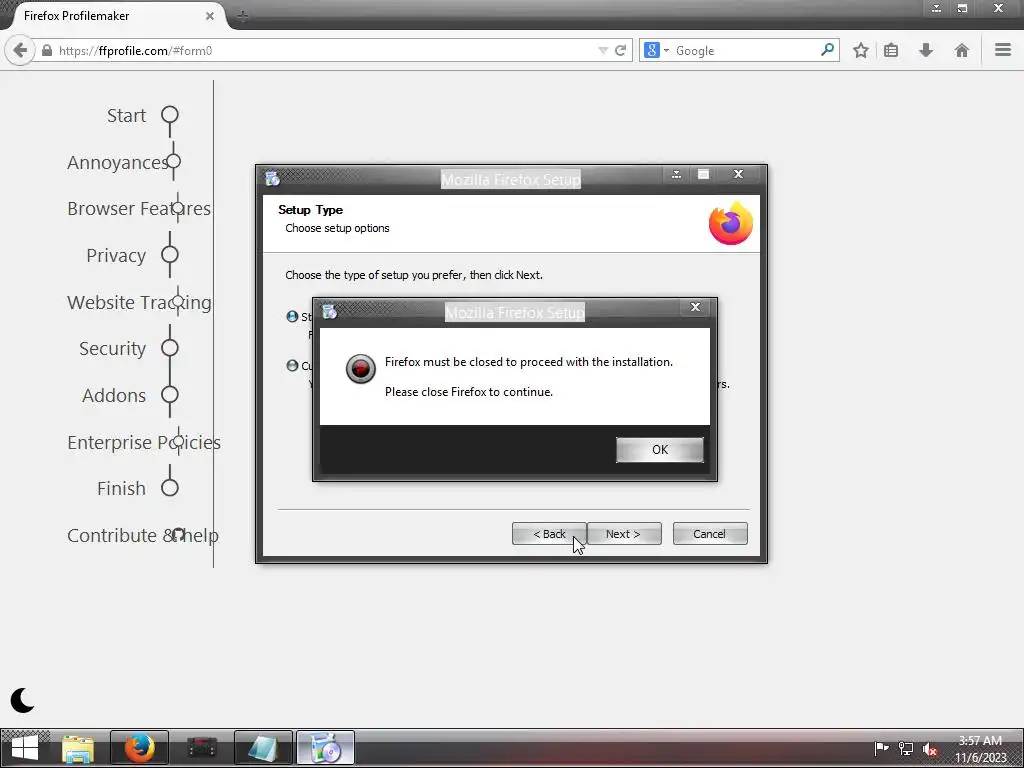This screenshot has width=1024, height=768.
Task: Open the Enterprise Policies step
Action: click(x=144, y=442)
